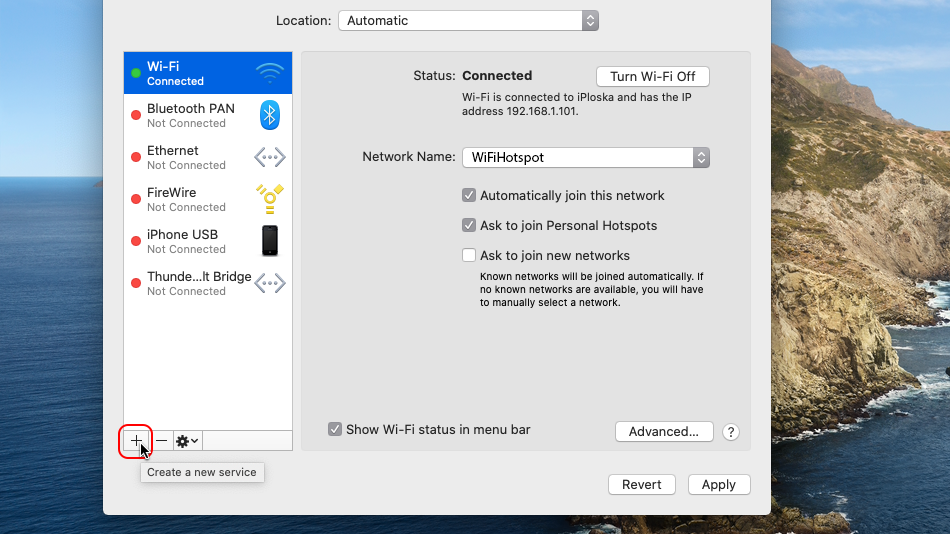Select Bluetooth PAN in the service list
Image resolution: width=950 pixels, height=534 pixels.
190,115
